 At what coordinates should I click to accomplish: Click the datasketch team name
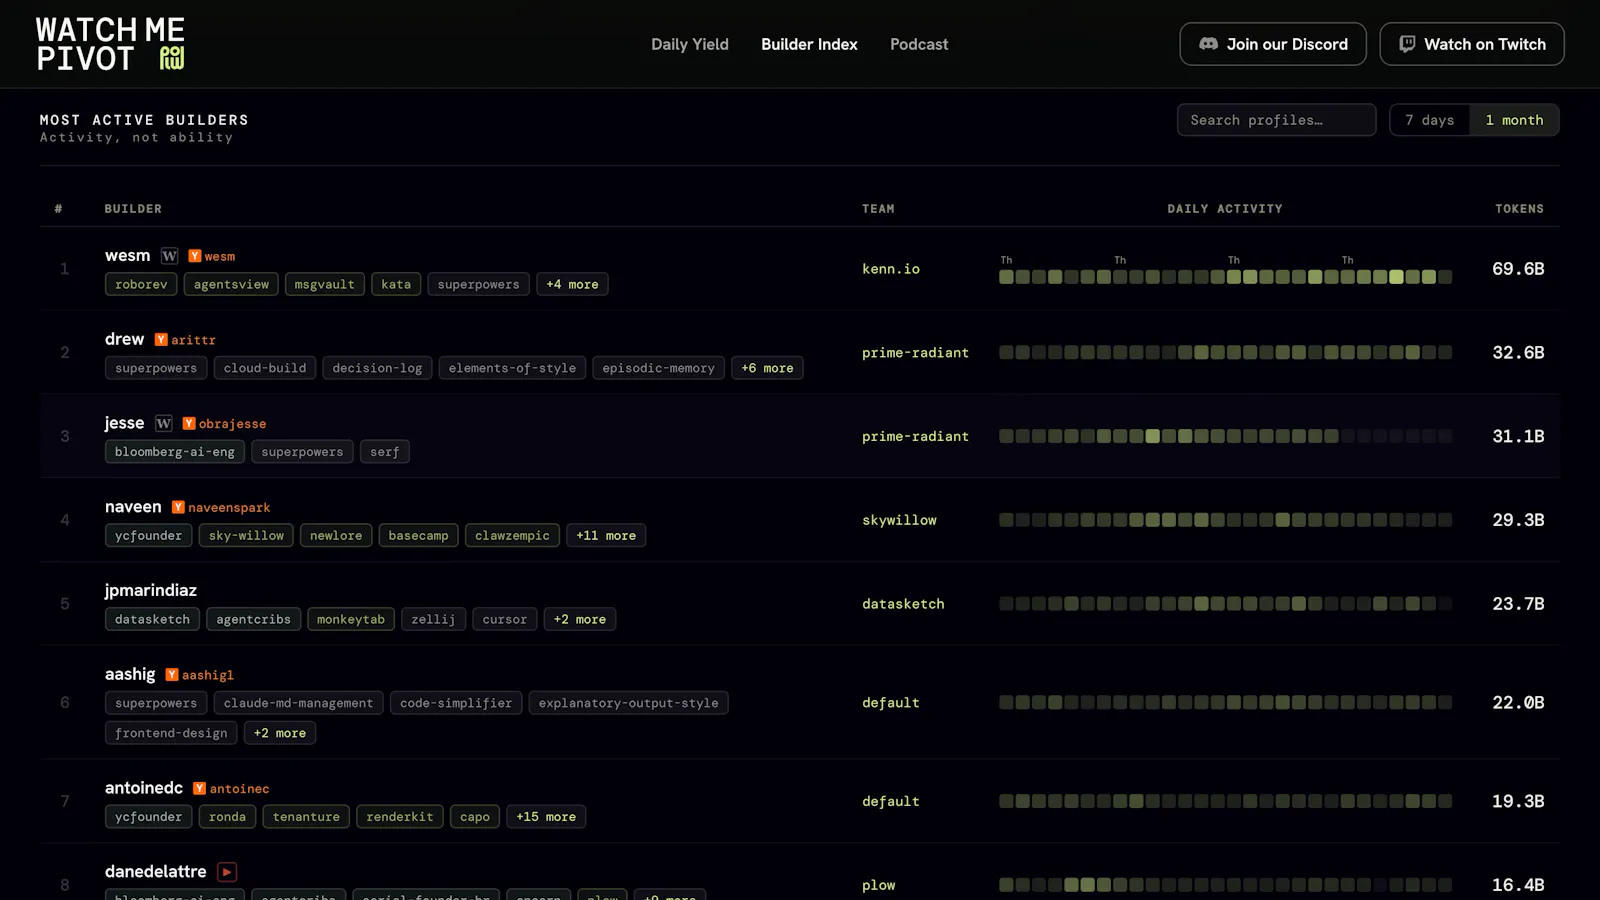(903, 604)
